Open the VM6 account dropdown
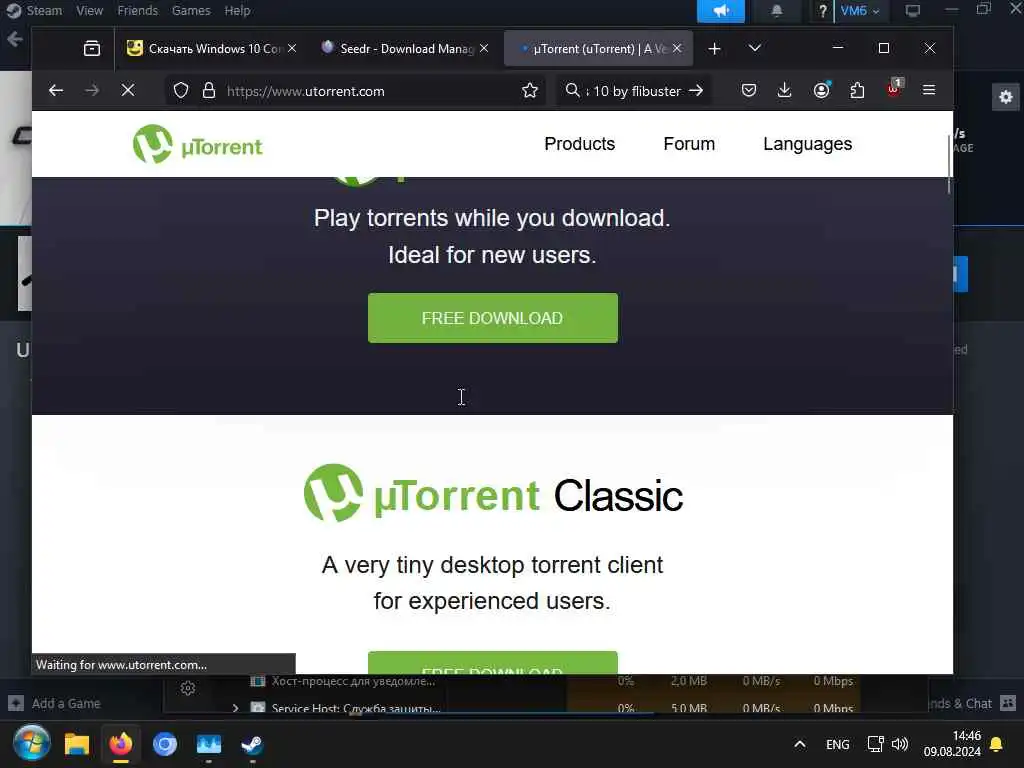This screenshot has height=768, width=1024. coord(859,11)
